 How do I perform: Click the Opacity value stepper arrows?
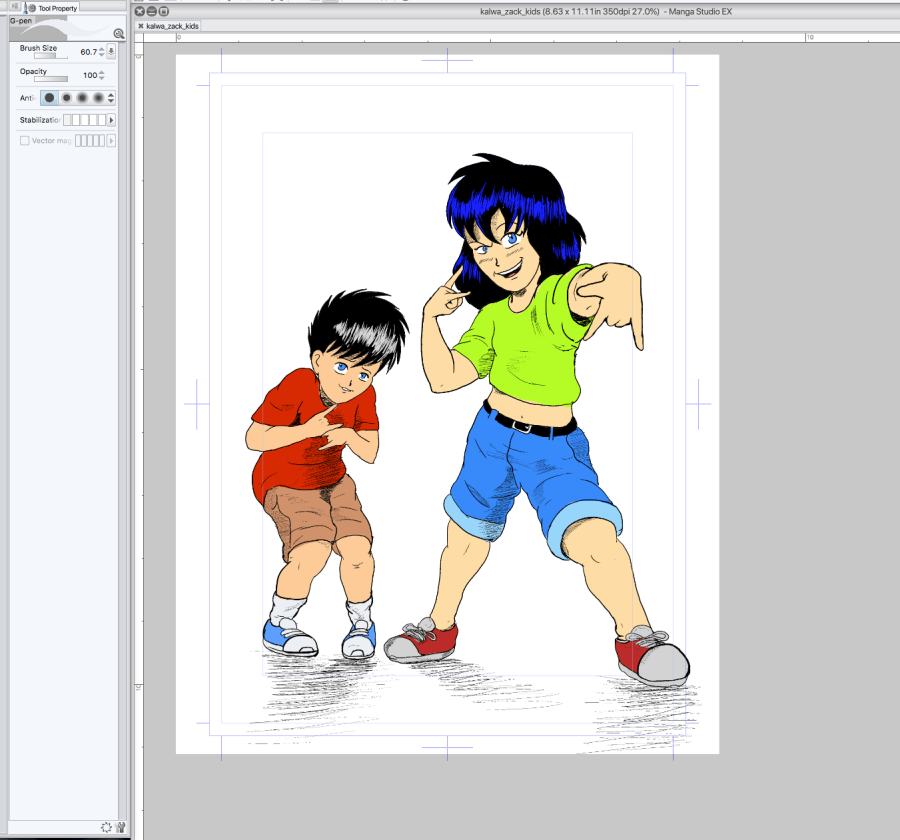(x=101, y=76)
